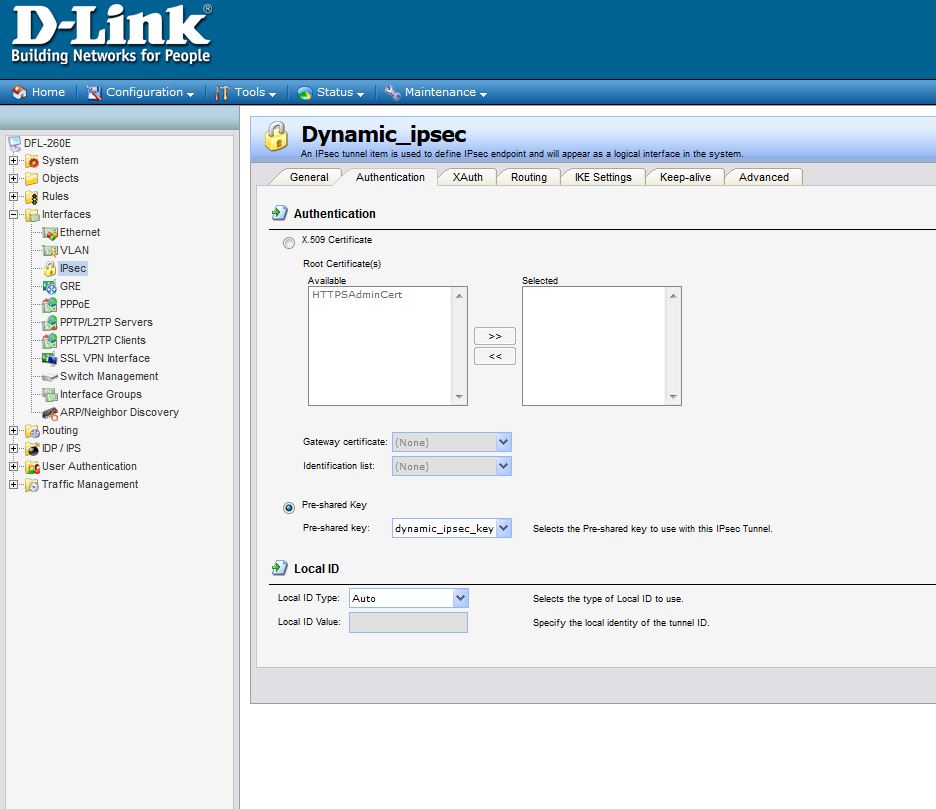The image size is (936, 809).
Task: Open the Pre-shared key dropdown
Action: (503, 528)
